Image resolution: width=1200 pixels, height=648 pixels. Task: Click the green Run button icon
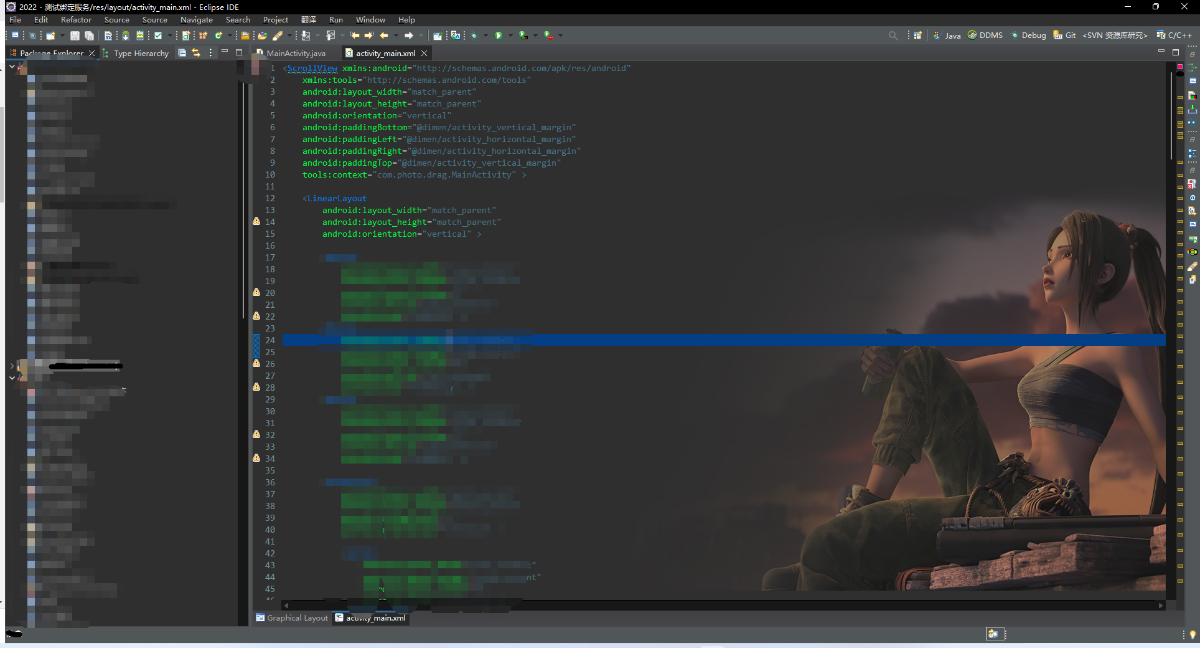(x=498, y=35)
